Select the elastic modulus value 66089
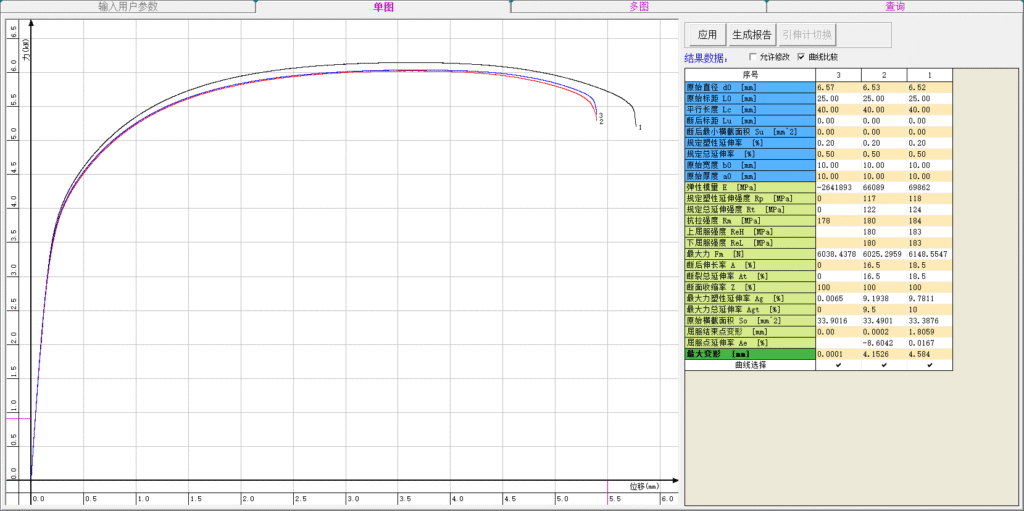 pos(884,188)
